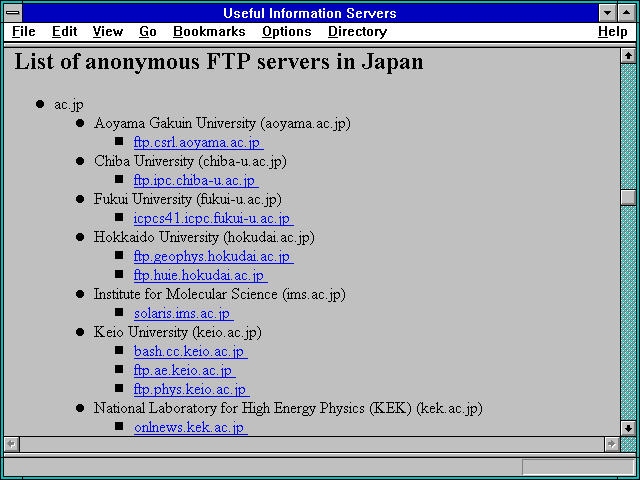Follow the ftp.csrl.aoyama.ac.jp link

(198, 142)
